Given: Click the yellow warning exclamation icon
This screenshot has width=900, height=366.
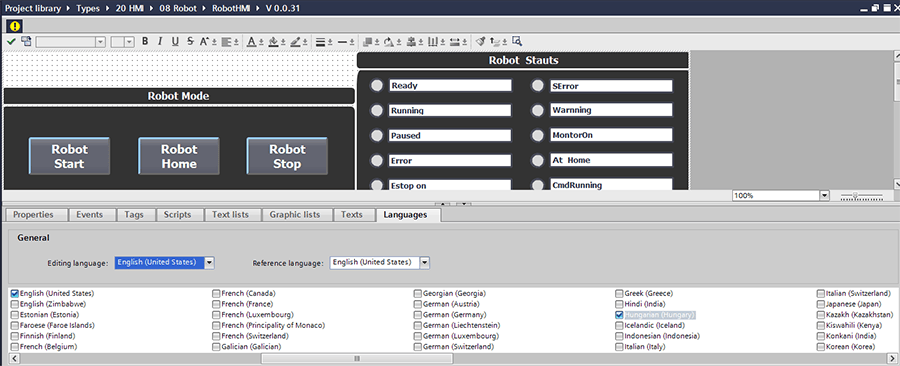Looking at the screenshot, I should tap(14, 26).
